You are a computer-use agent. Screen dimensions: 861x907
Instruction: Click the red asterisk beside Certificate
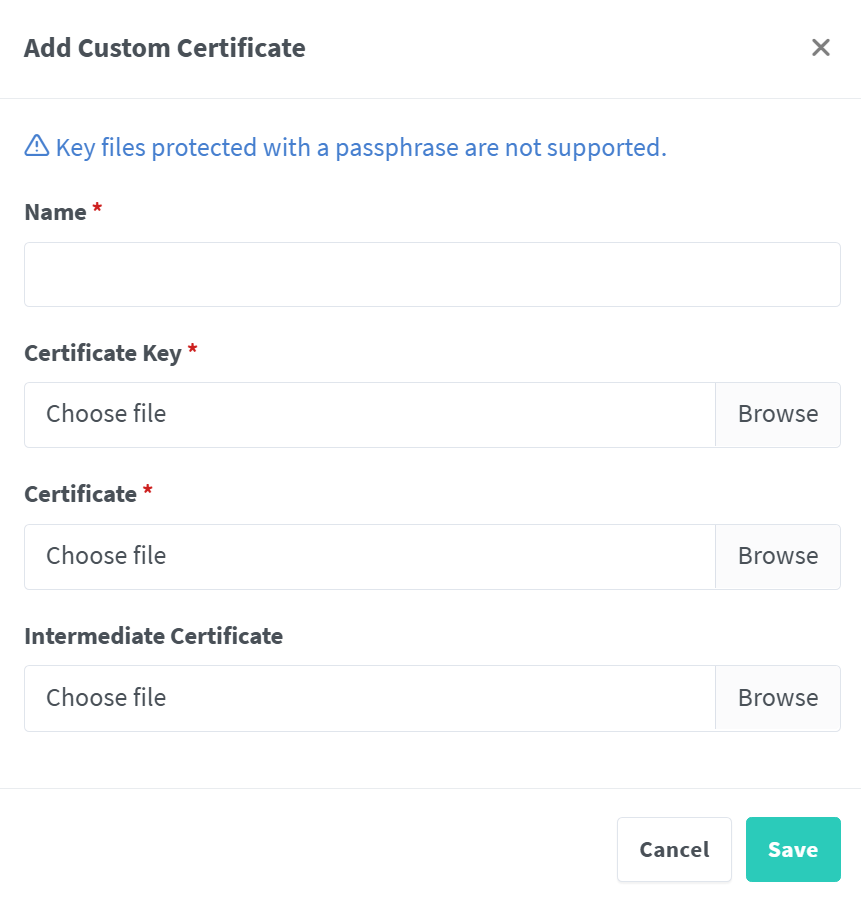click(146, 490)
